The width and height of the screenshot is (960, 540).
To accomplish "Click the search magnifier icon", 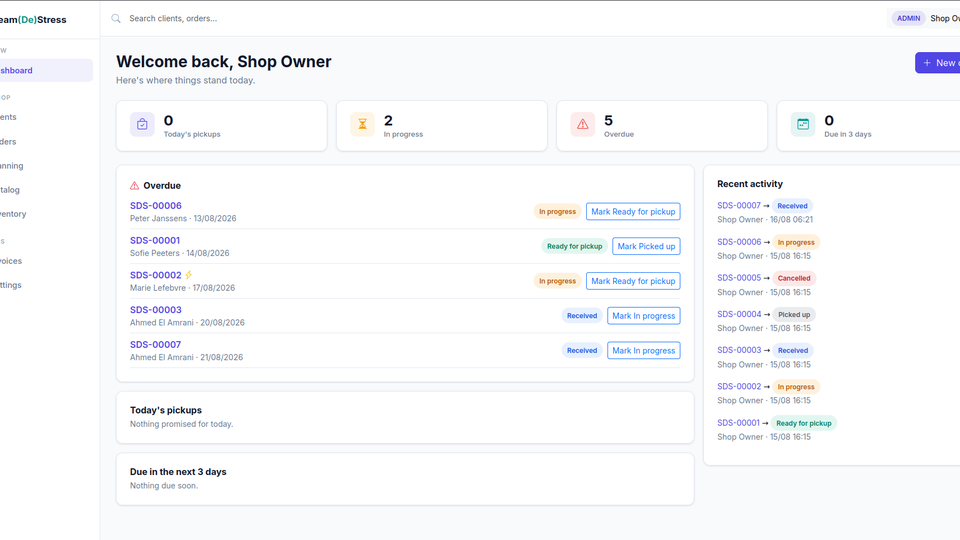I will coord(116,18).
